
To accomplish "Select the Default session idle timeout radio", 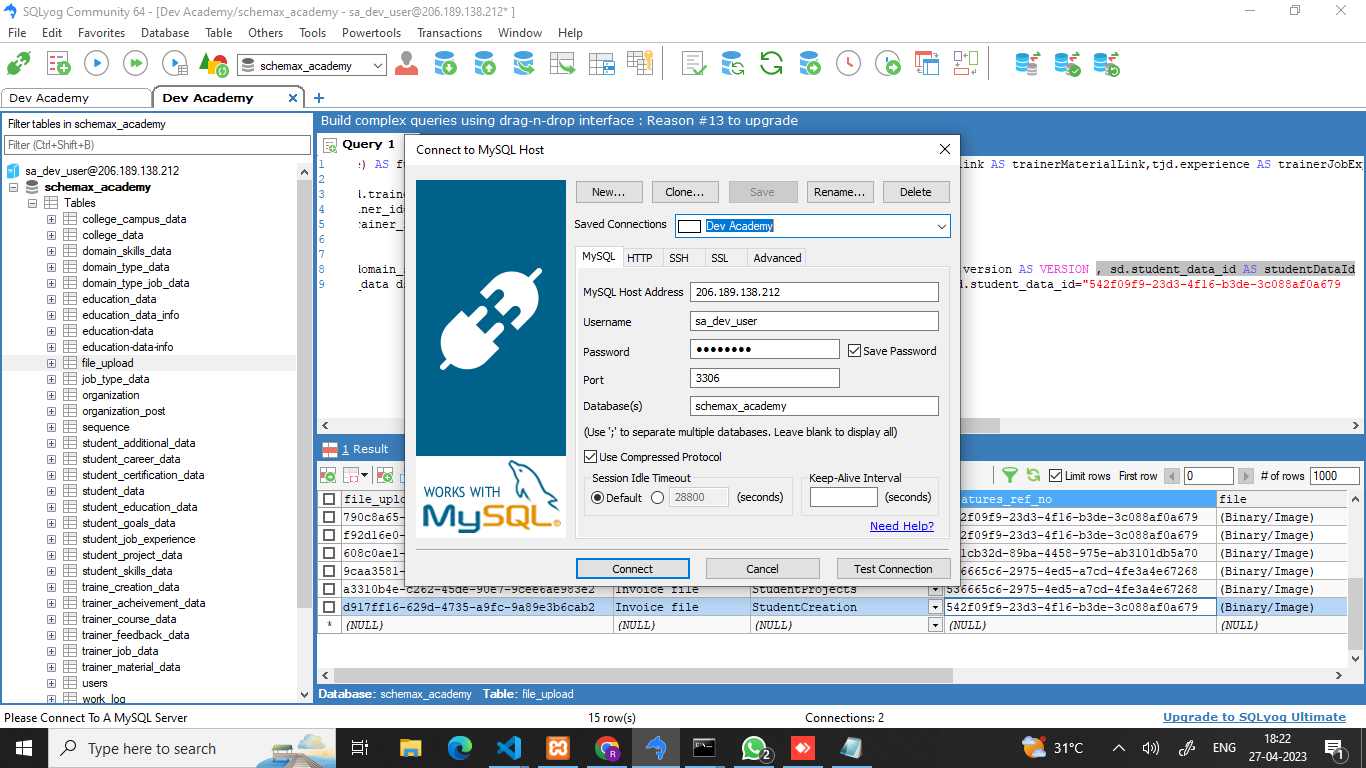I will 598,497.
